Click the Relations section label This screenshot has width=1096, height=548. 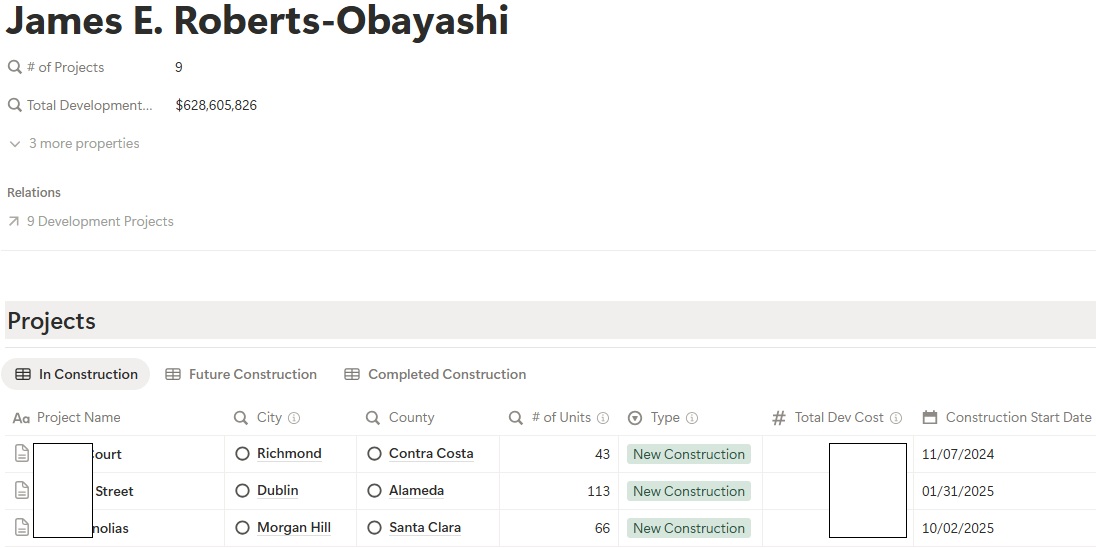tap(34, 192)
